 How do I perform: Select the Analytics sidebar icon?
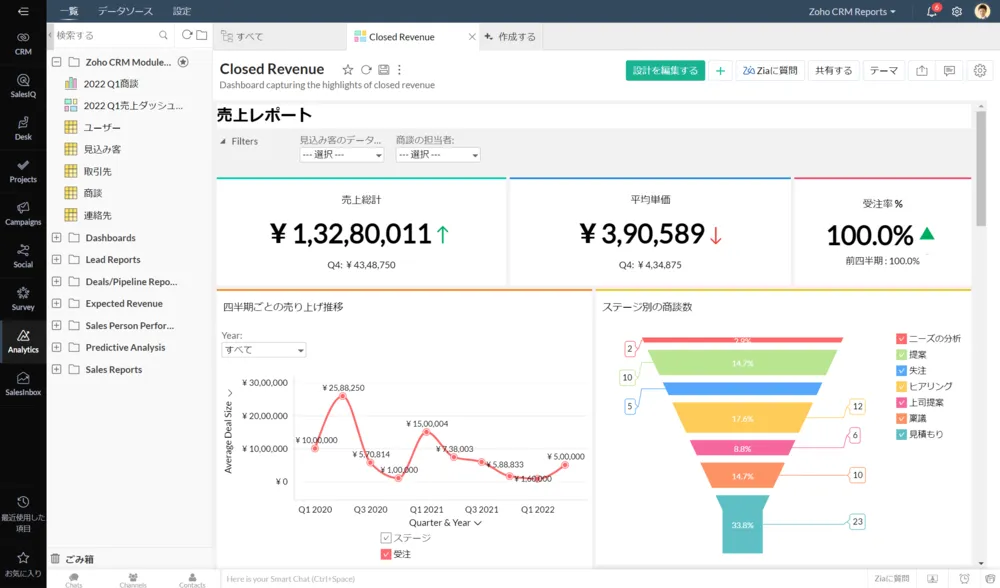click(x=23, y=341)
